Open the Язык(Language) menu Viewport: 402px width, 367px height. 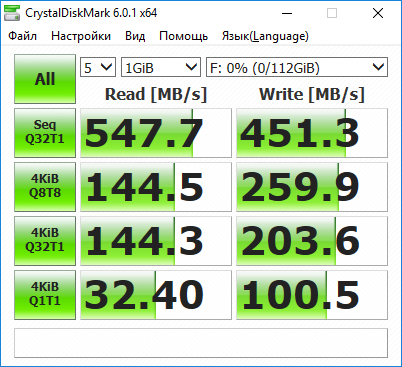click(265, 36)
